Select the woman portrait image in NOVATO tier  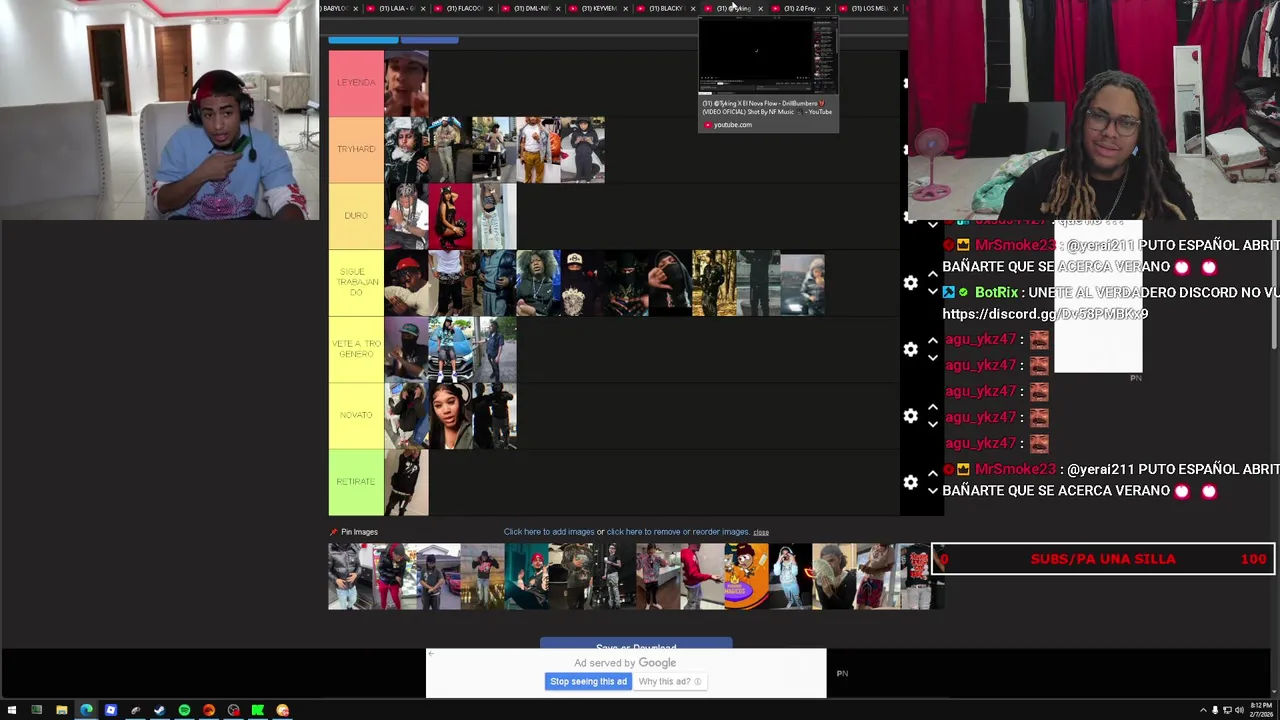pyautogui.click(x=450, y=415)
